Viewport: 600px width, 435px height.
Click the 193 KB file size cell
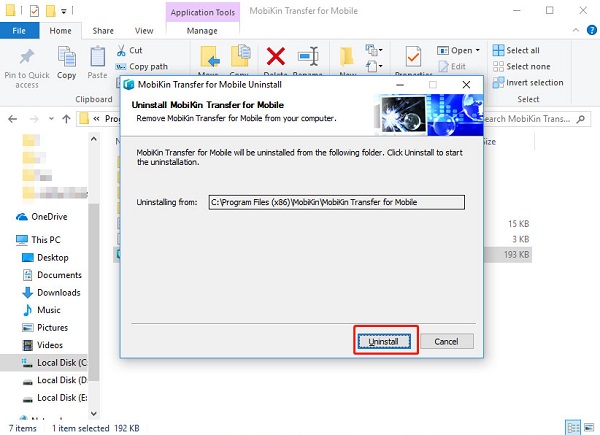point(517,254)
